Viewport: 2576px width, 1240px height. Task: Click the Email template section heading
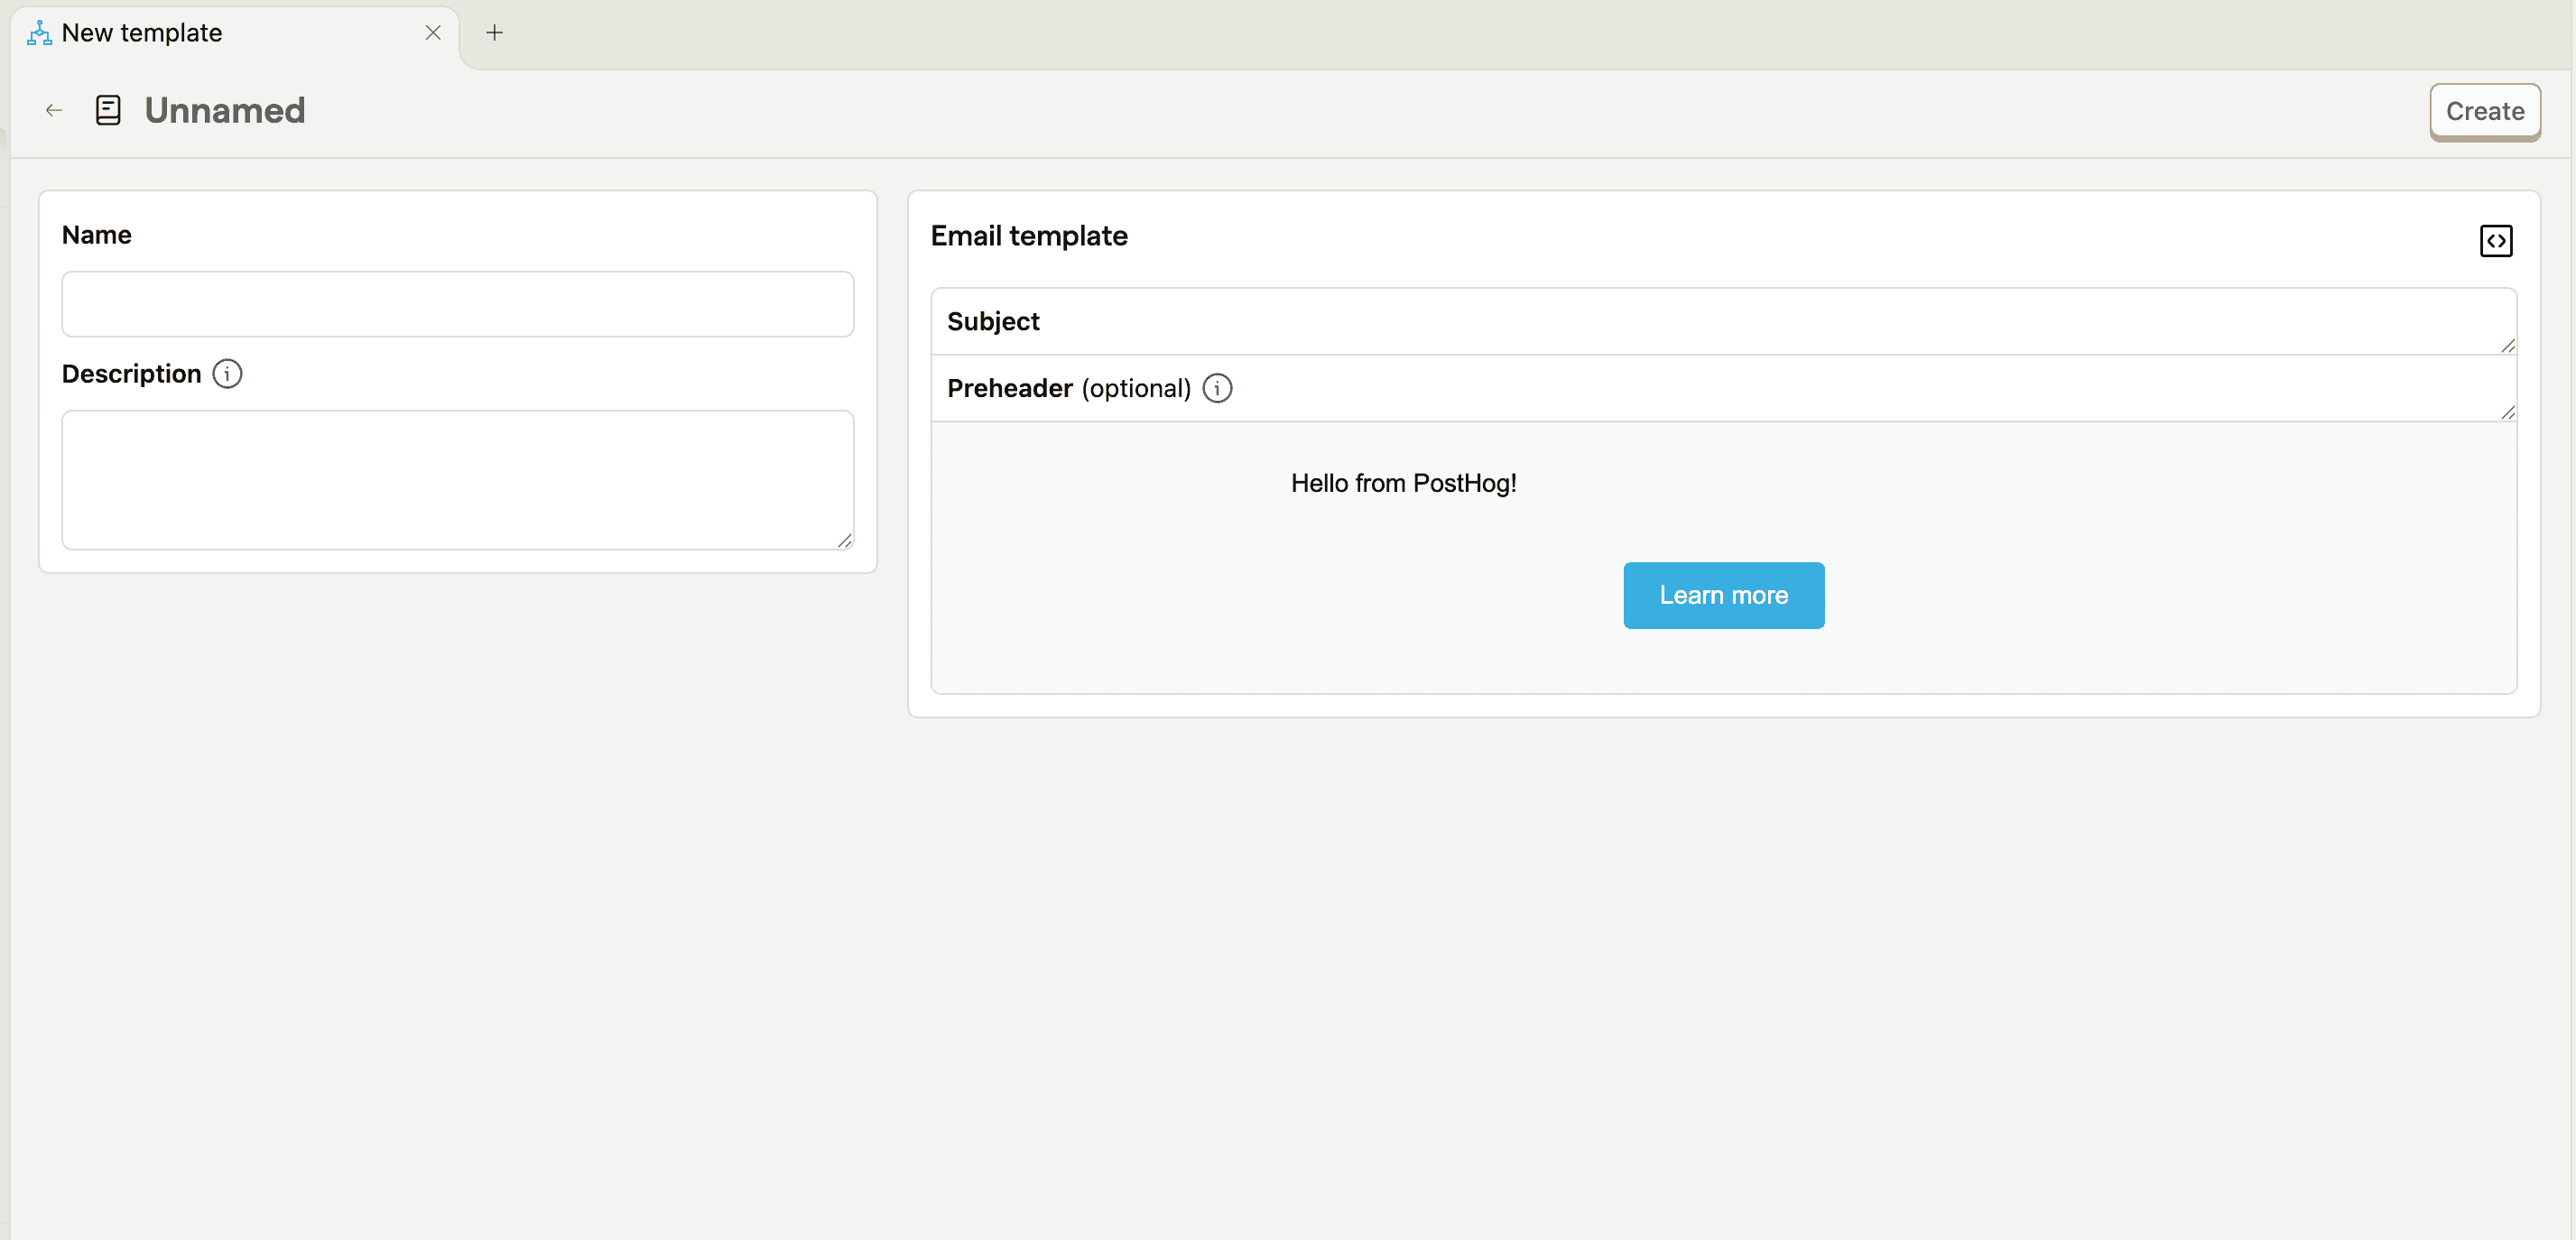coord(1029,236)
